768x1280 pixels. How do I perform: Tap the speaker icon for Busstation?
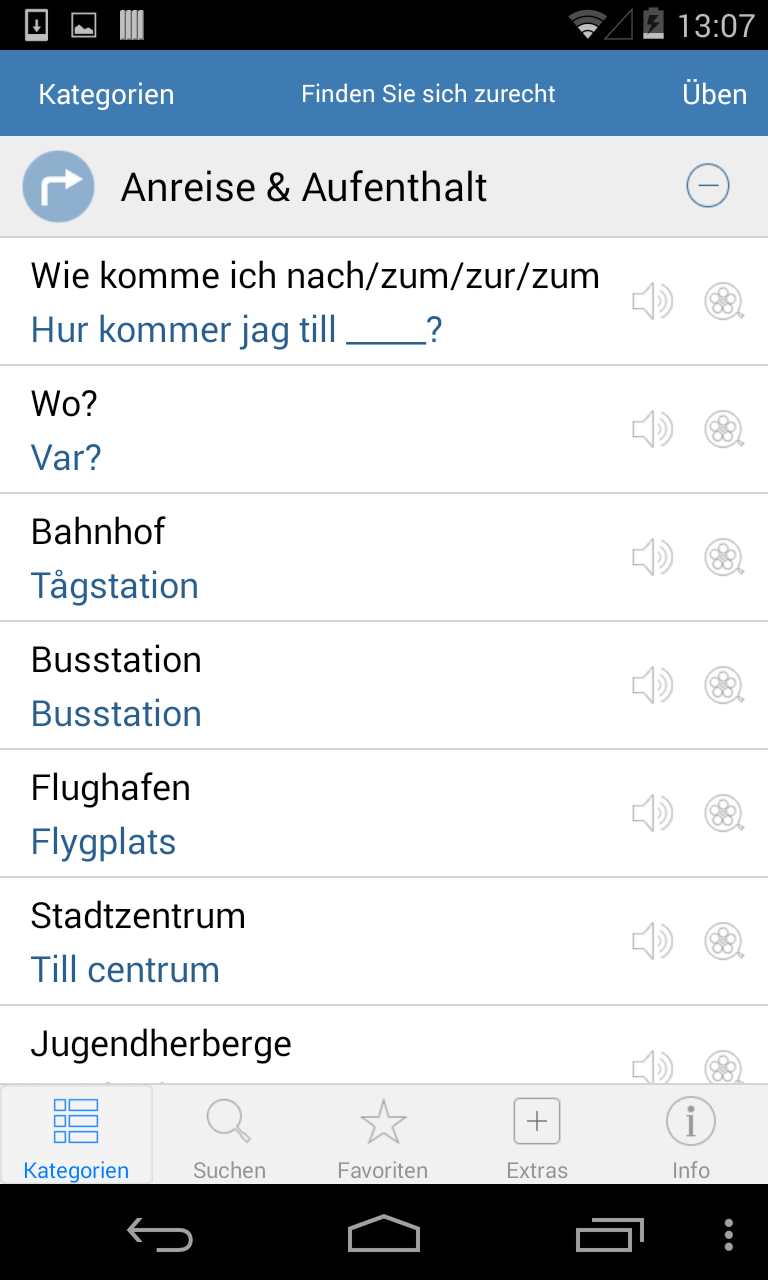(x=652, y=685)
